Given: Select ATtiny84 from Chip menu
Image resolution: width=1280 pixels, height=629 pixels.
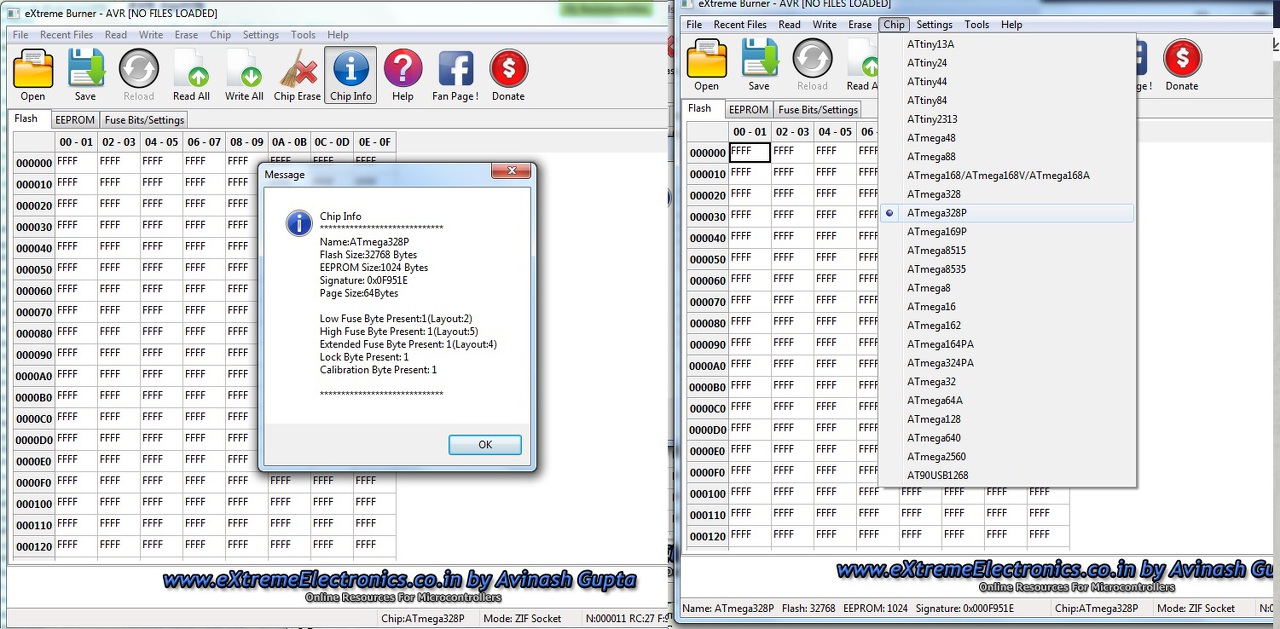Looking at the screenshot, I should tap(1007, 101).
